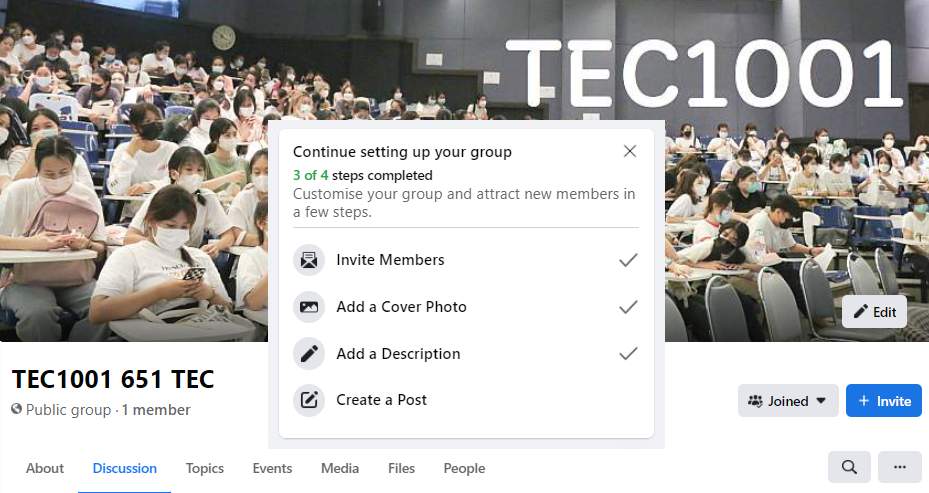Close the group setup panel
The height and width of the screenshot is (493, 929).
coord(629,152)
